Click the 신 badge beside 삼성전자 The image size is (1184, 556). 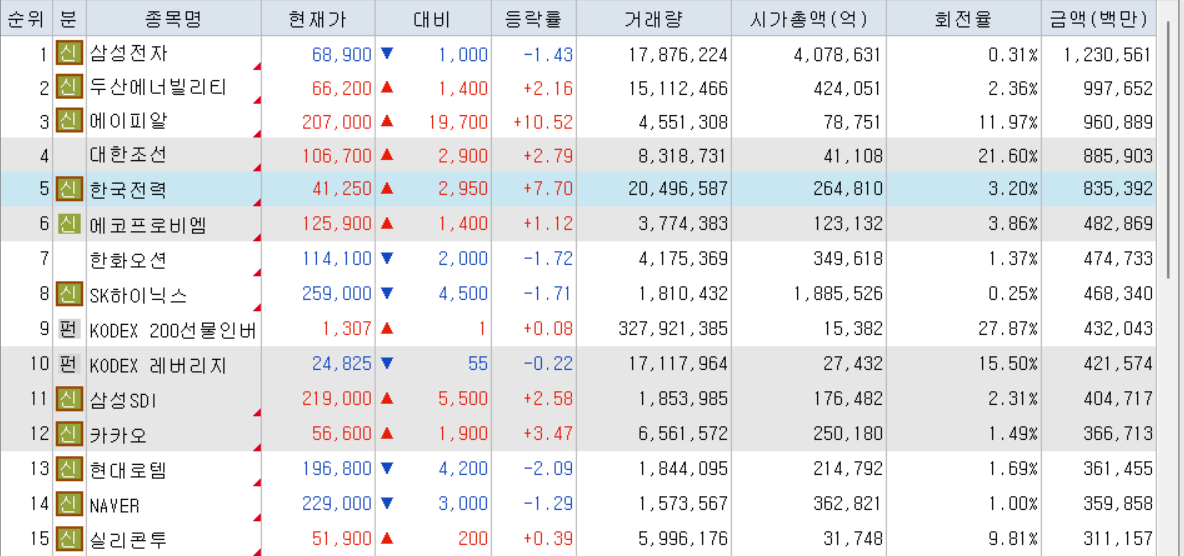[69, 54]
